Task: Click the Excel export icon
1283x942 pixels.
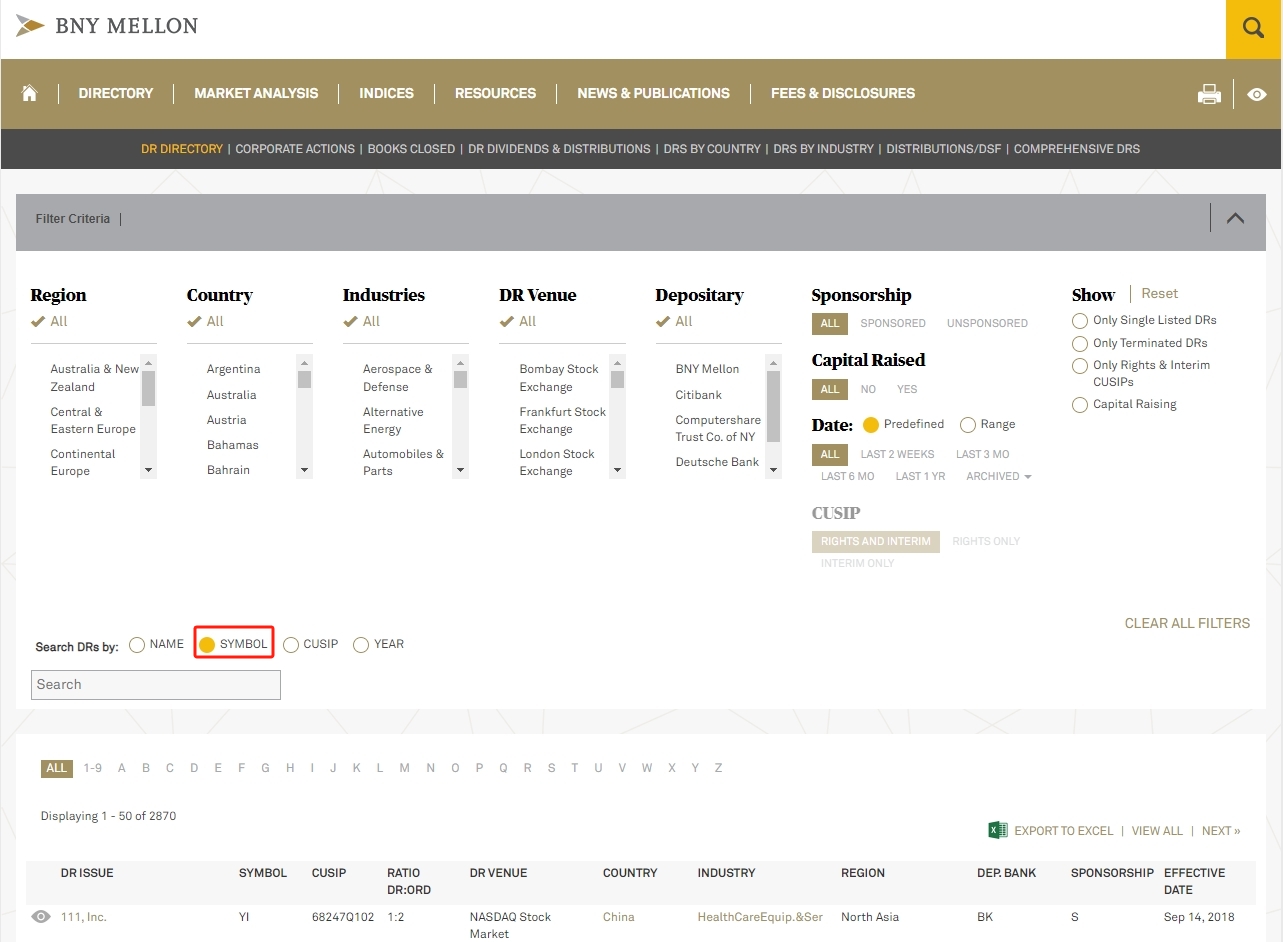Action: 997,830
